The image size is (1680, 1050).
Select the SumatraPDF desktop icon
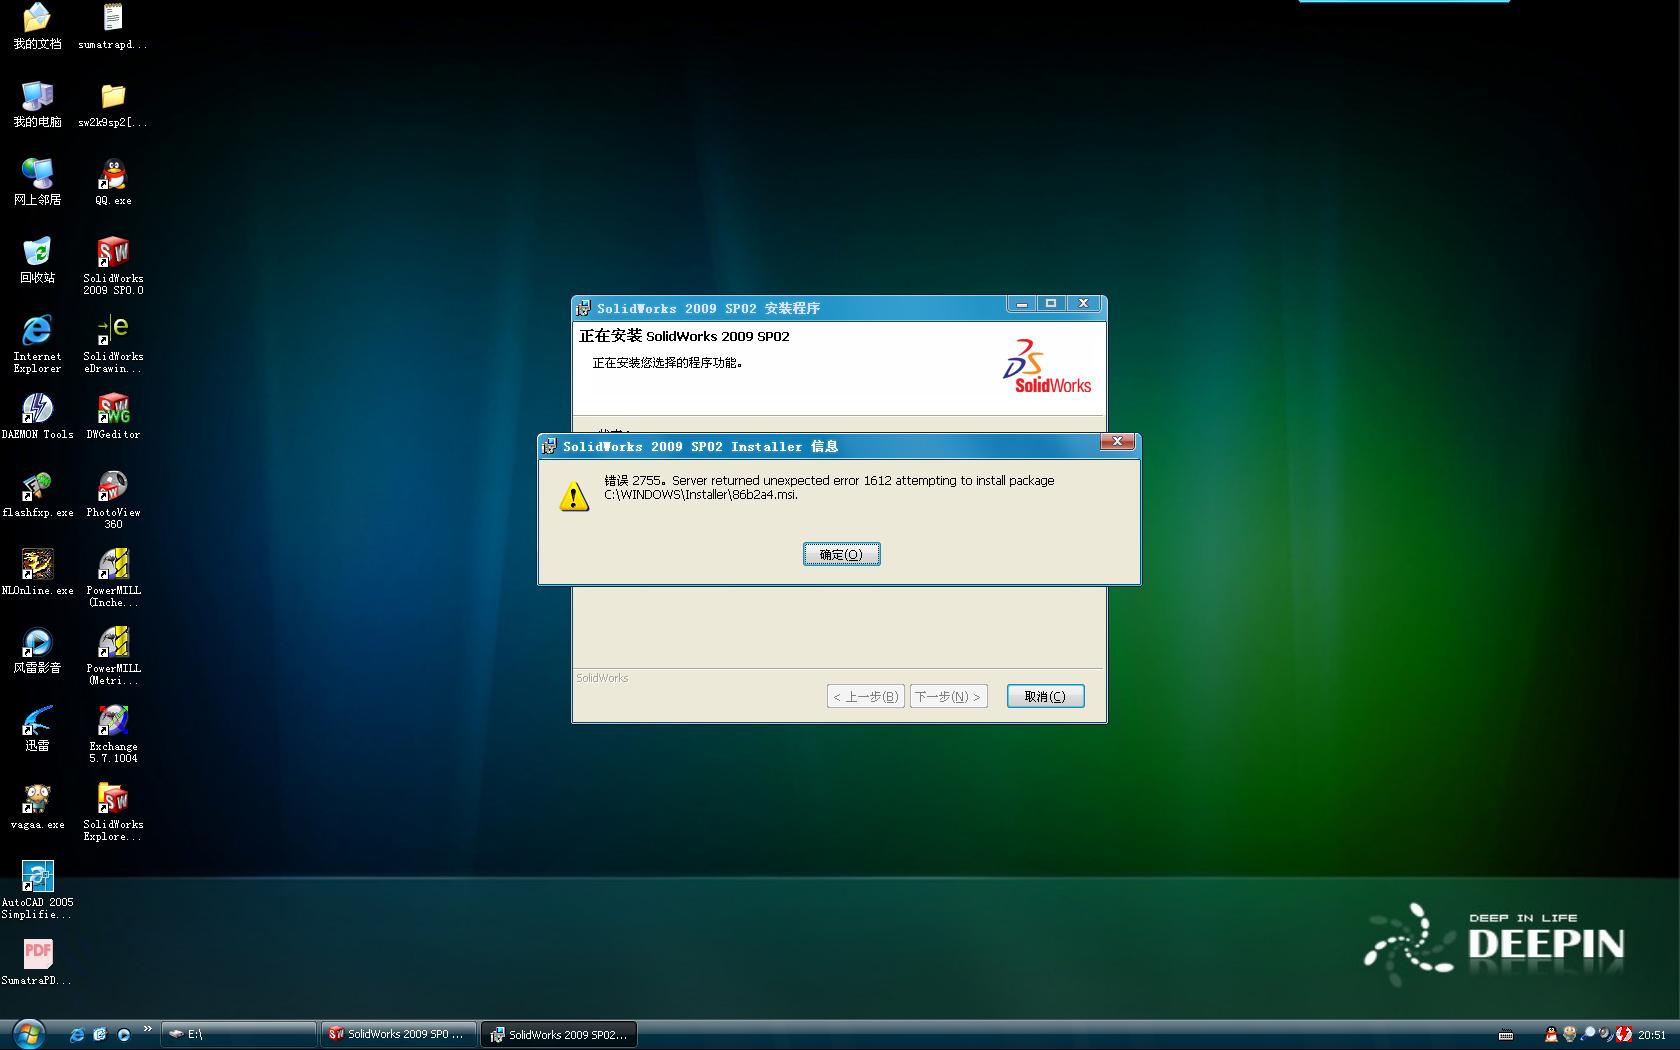click(x=37, y=962)
